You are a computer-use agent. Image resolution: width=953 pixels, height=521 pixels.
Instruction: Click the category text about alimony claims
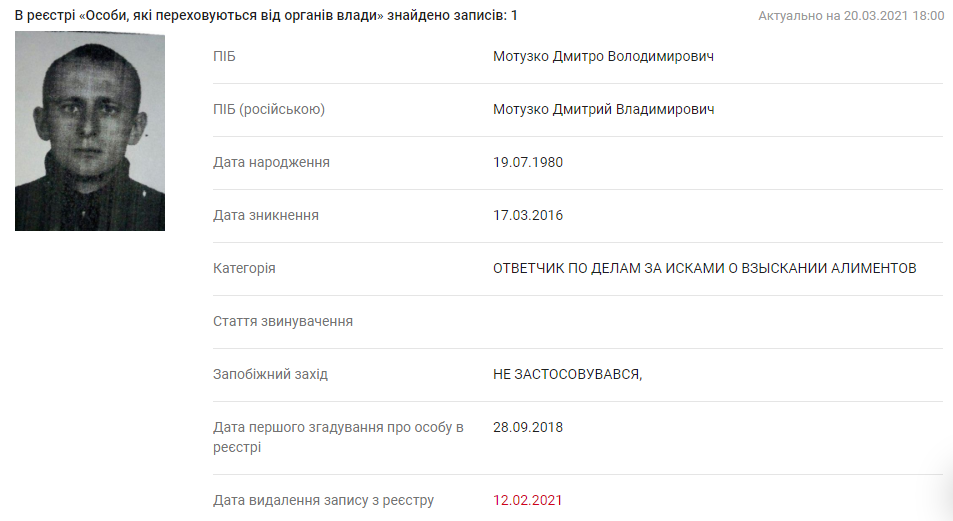pos(704,268)
